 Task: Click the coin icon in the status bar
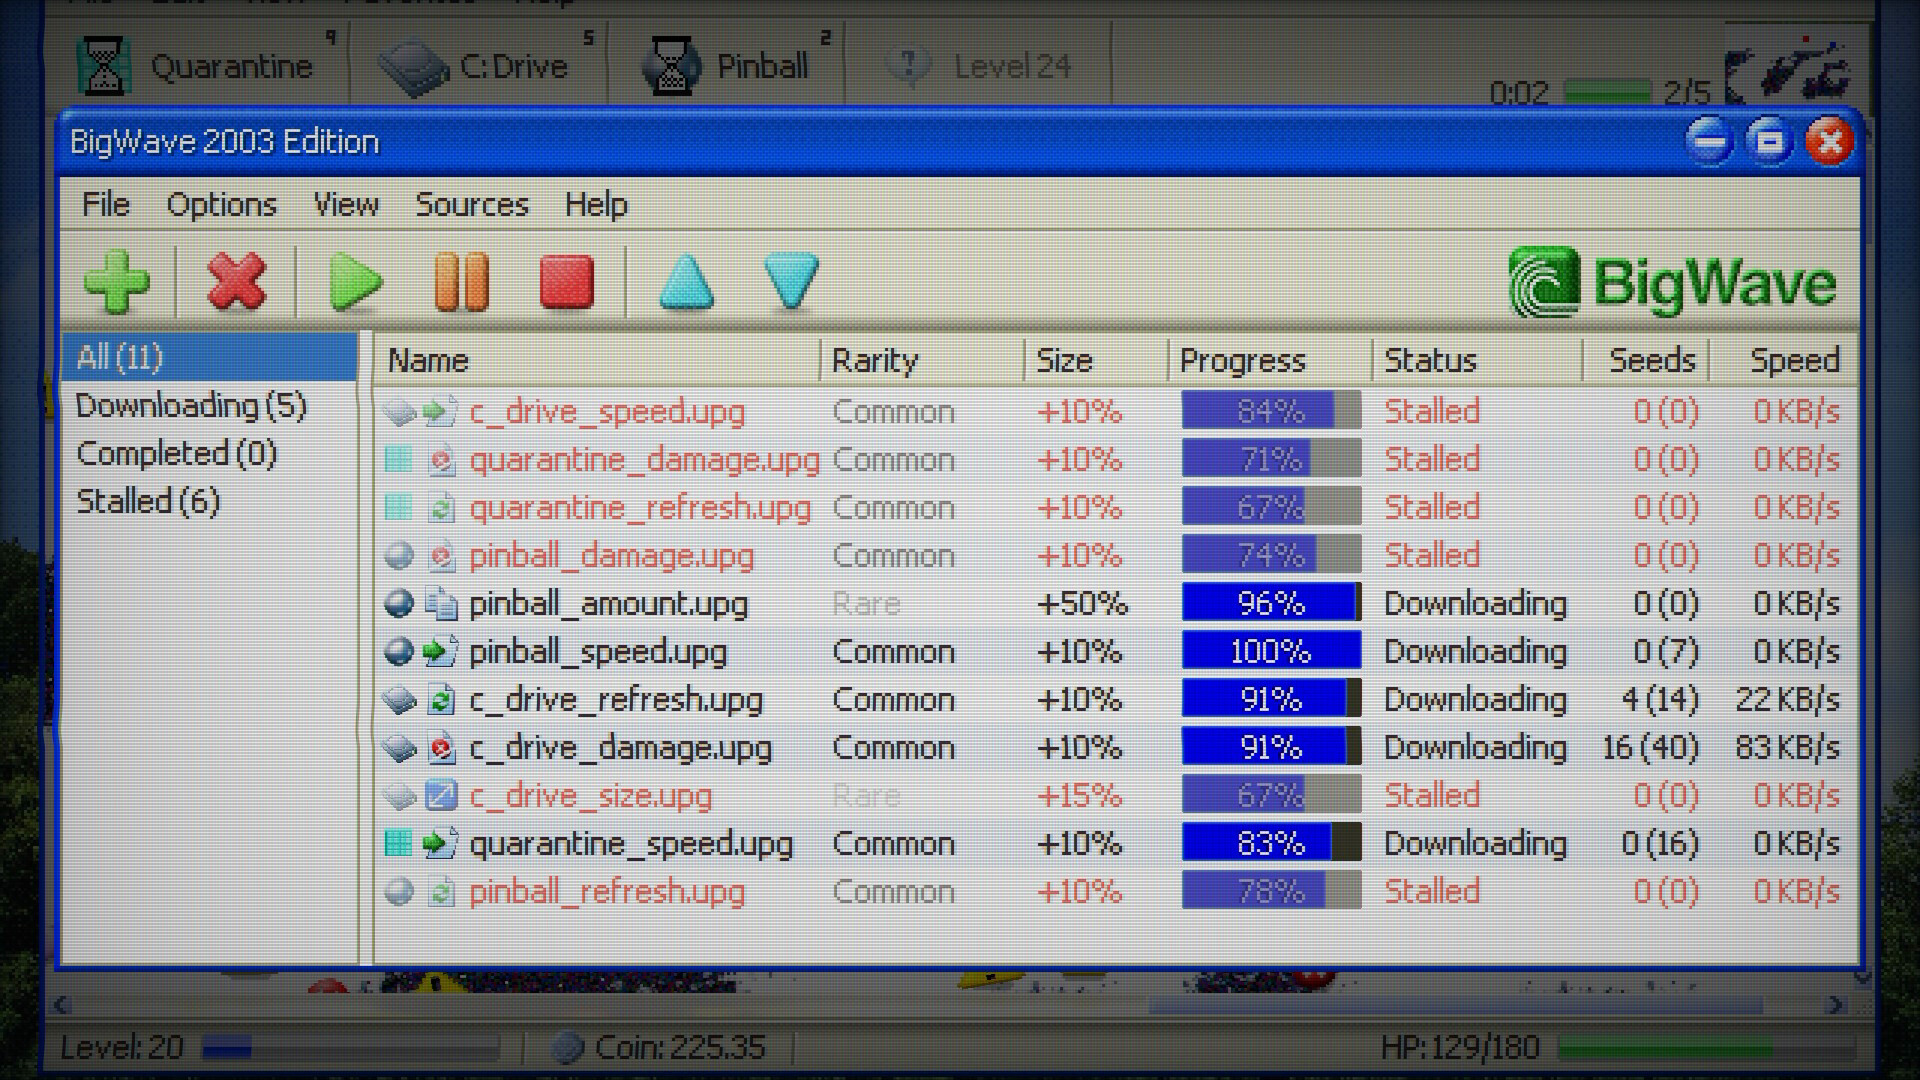pyautogui.click(x=570, y=1046)
